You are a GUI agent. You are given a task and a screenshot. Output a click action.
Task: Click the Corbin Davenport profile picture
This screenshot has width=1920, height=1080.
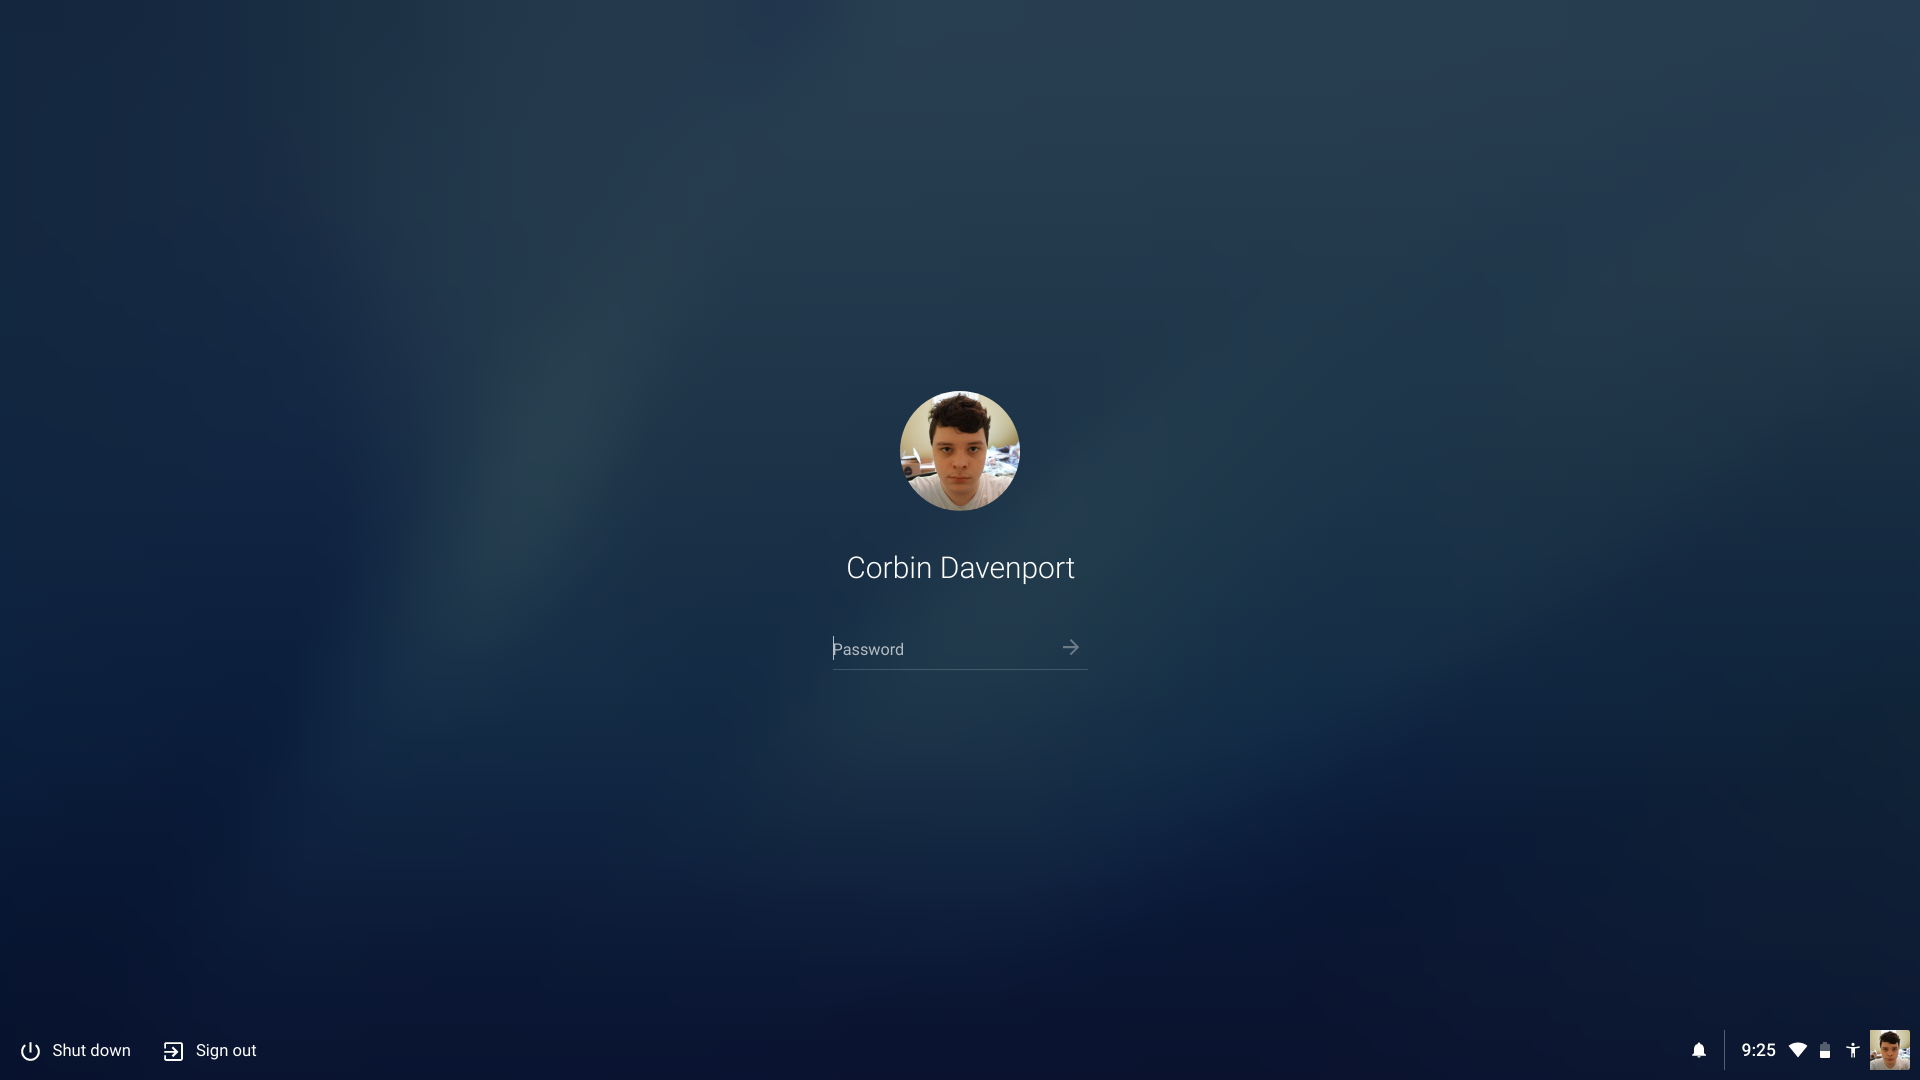tap(960, 450)
